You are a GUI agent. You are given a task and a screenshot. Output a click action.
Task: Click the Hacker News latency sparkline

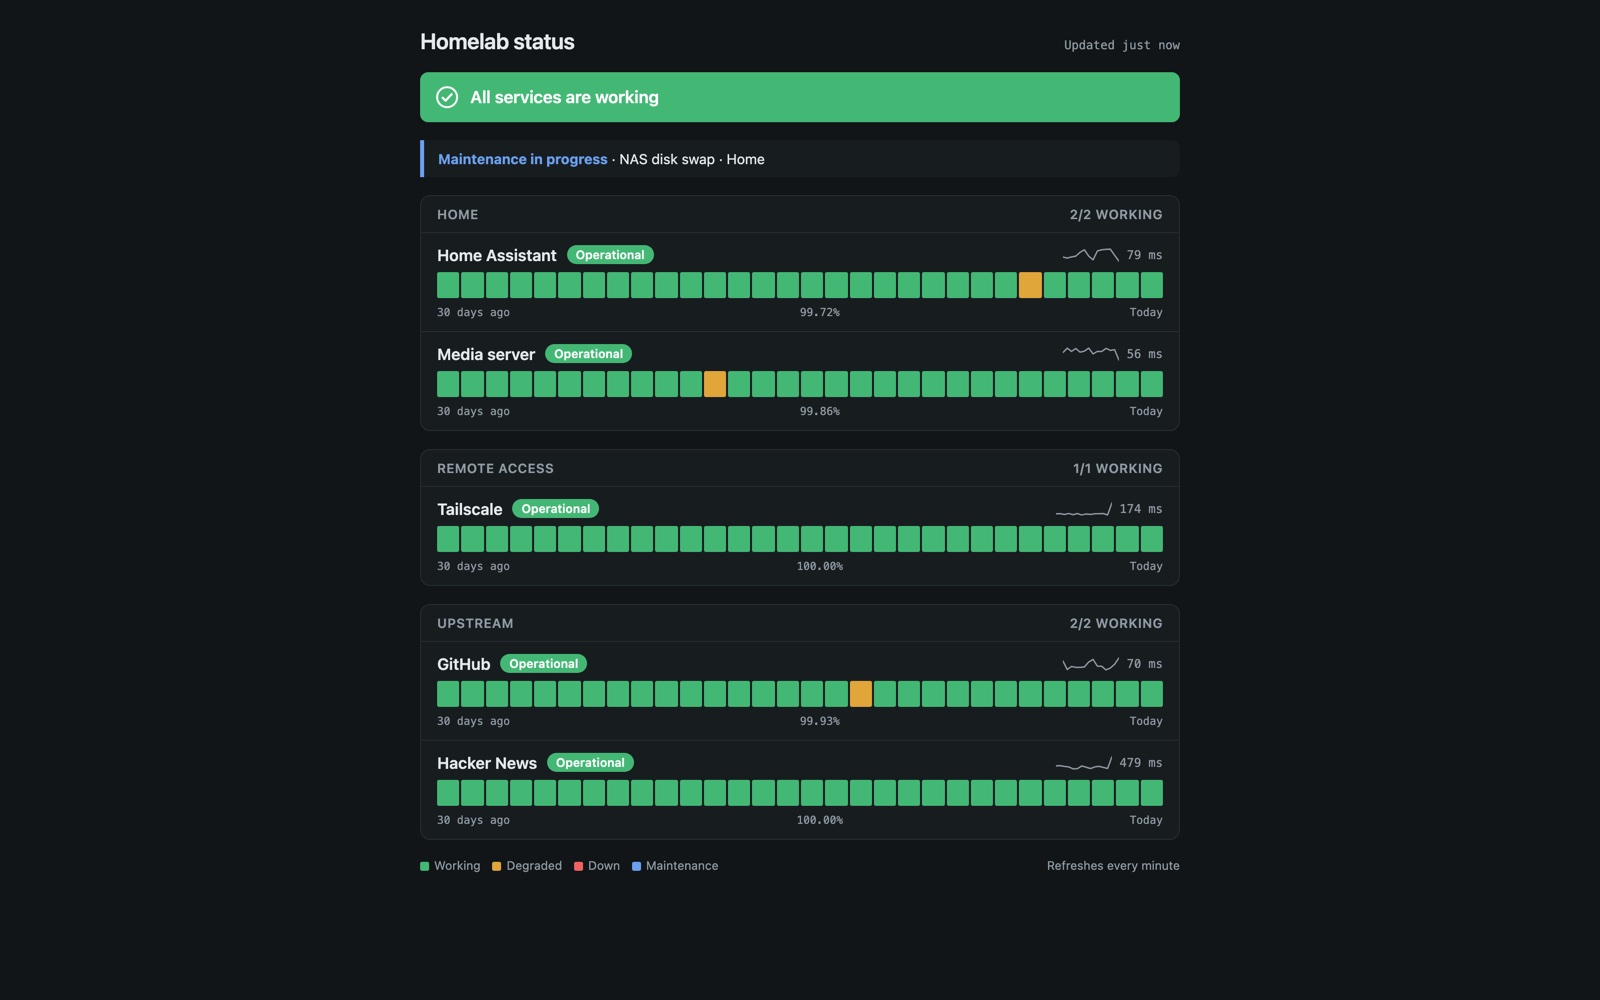(1083, 763)
